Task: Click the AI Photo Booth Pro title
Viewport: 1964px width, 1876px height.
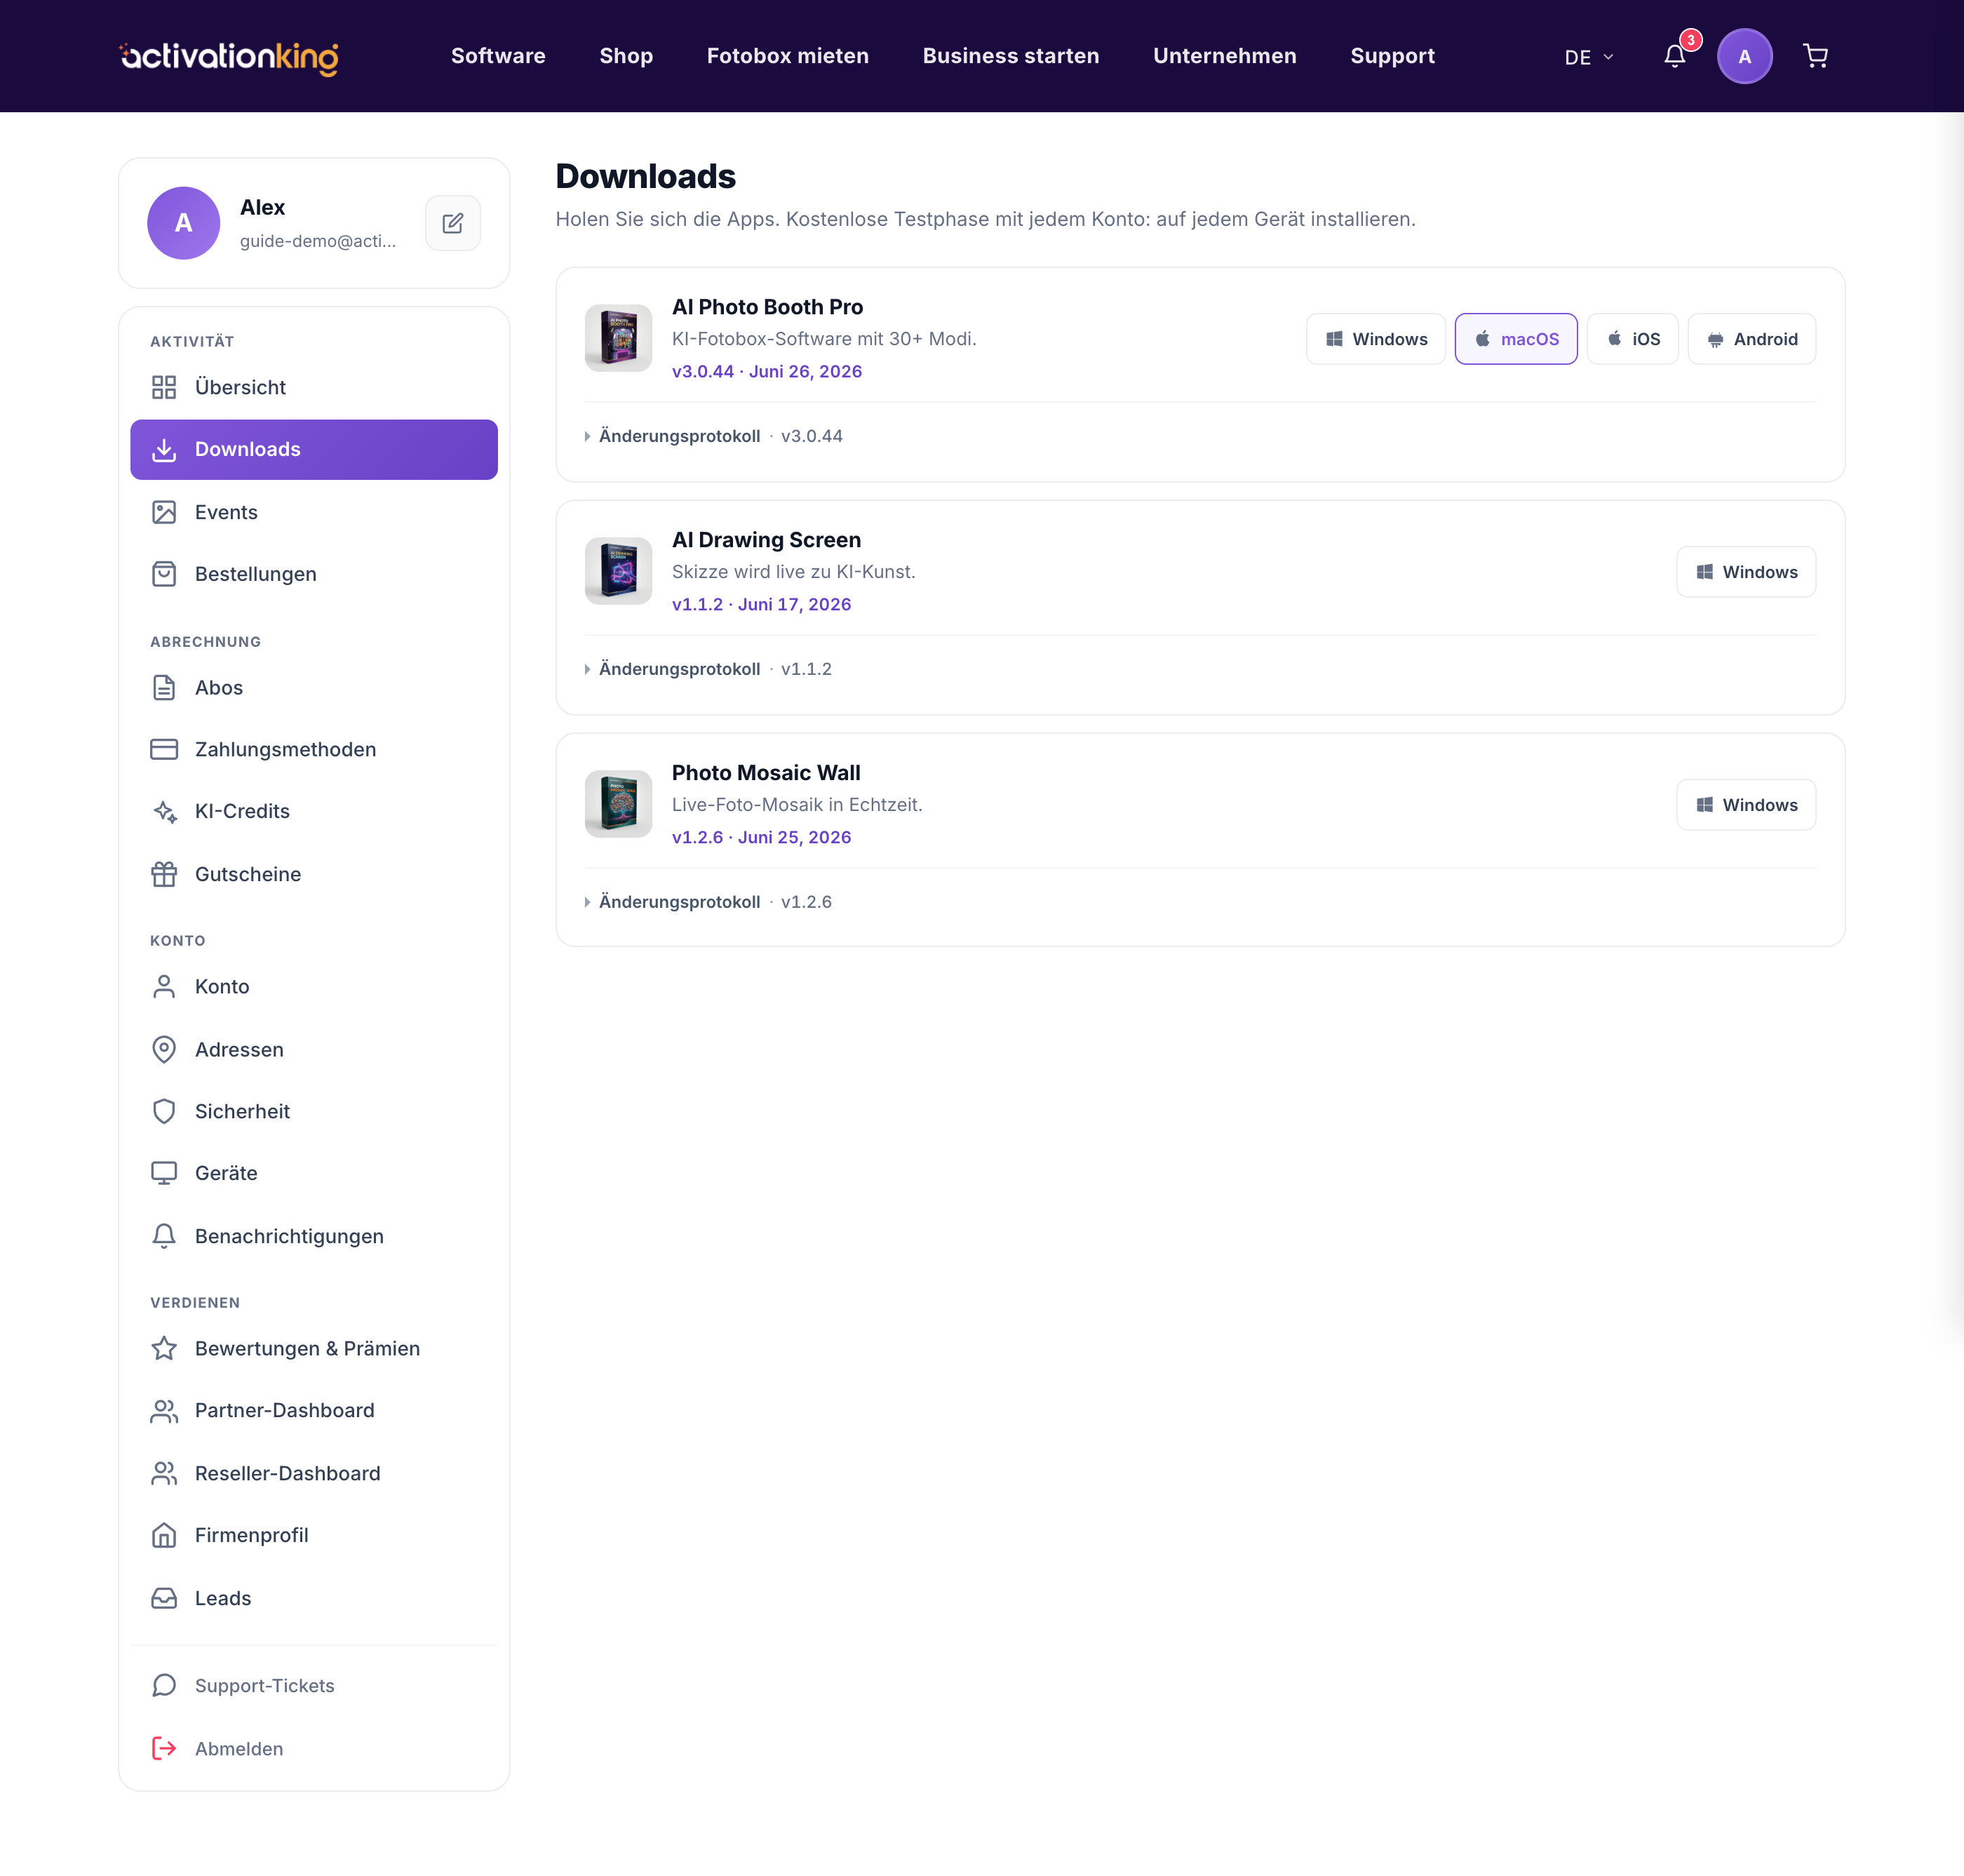Action: pos(768,307)
